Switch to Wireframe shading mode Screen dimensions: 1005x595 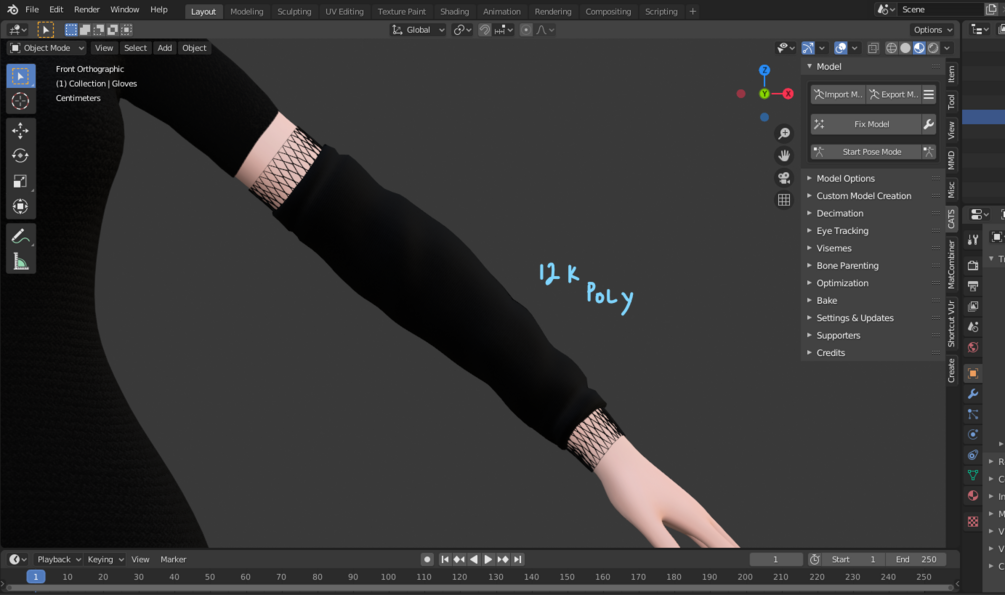892,48
